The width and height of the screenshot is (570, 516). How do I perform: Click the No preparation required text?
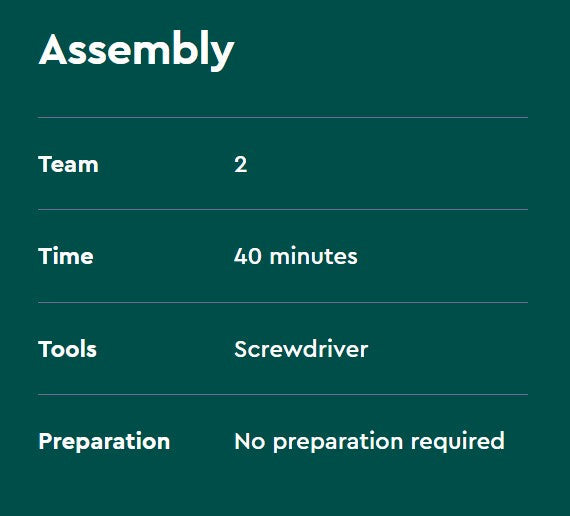coord(370,442)
